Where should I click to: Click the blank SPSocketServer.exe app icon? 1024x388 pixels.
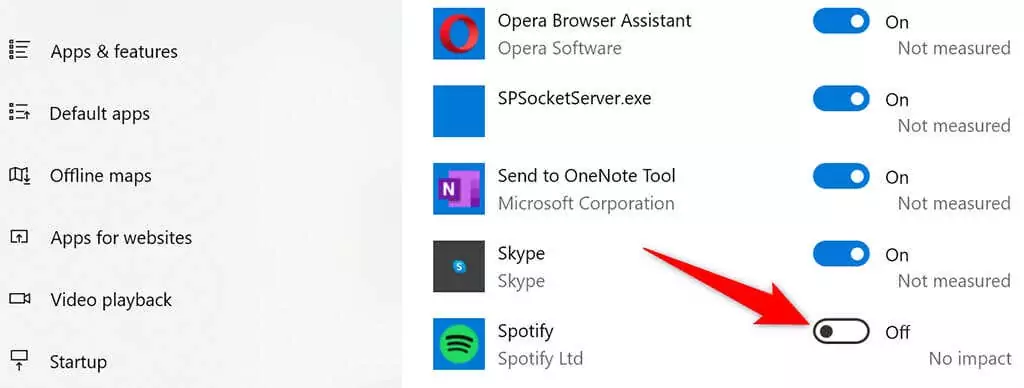pyautogui.click(x=458, y=111)
